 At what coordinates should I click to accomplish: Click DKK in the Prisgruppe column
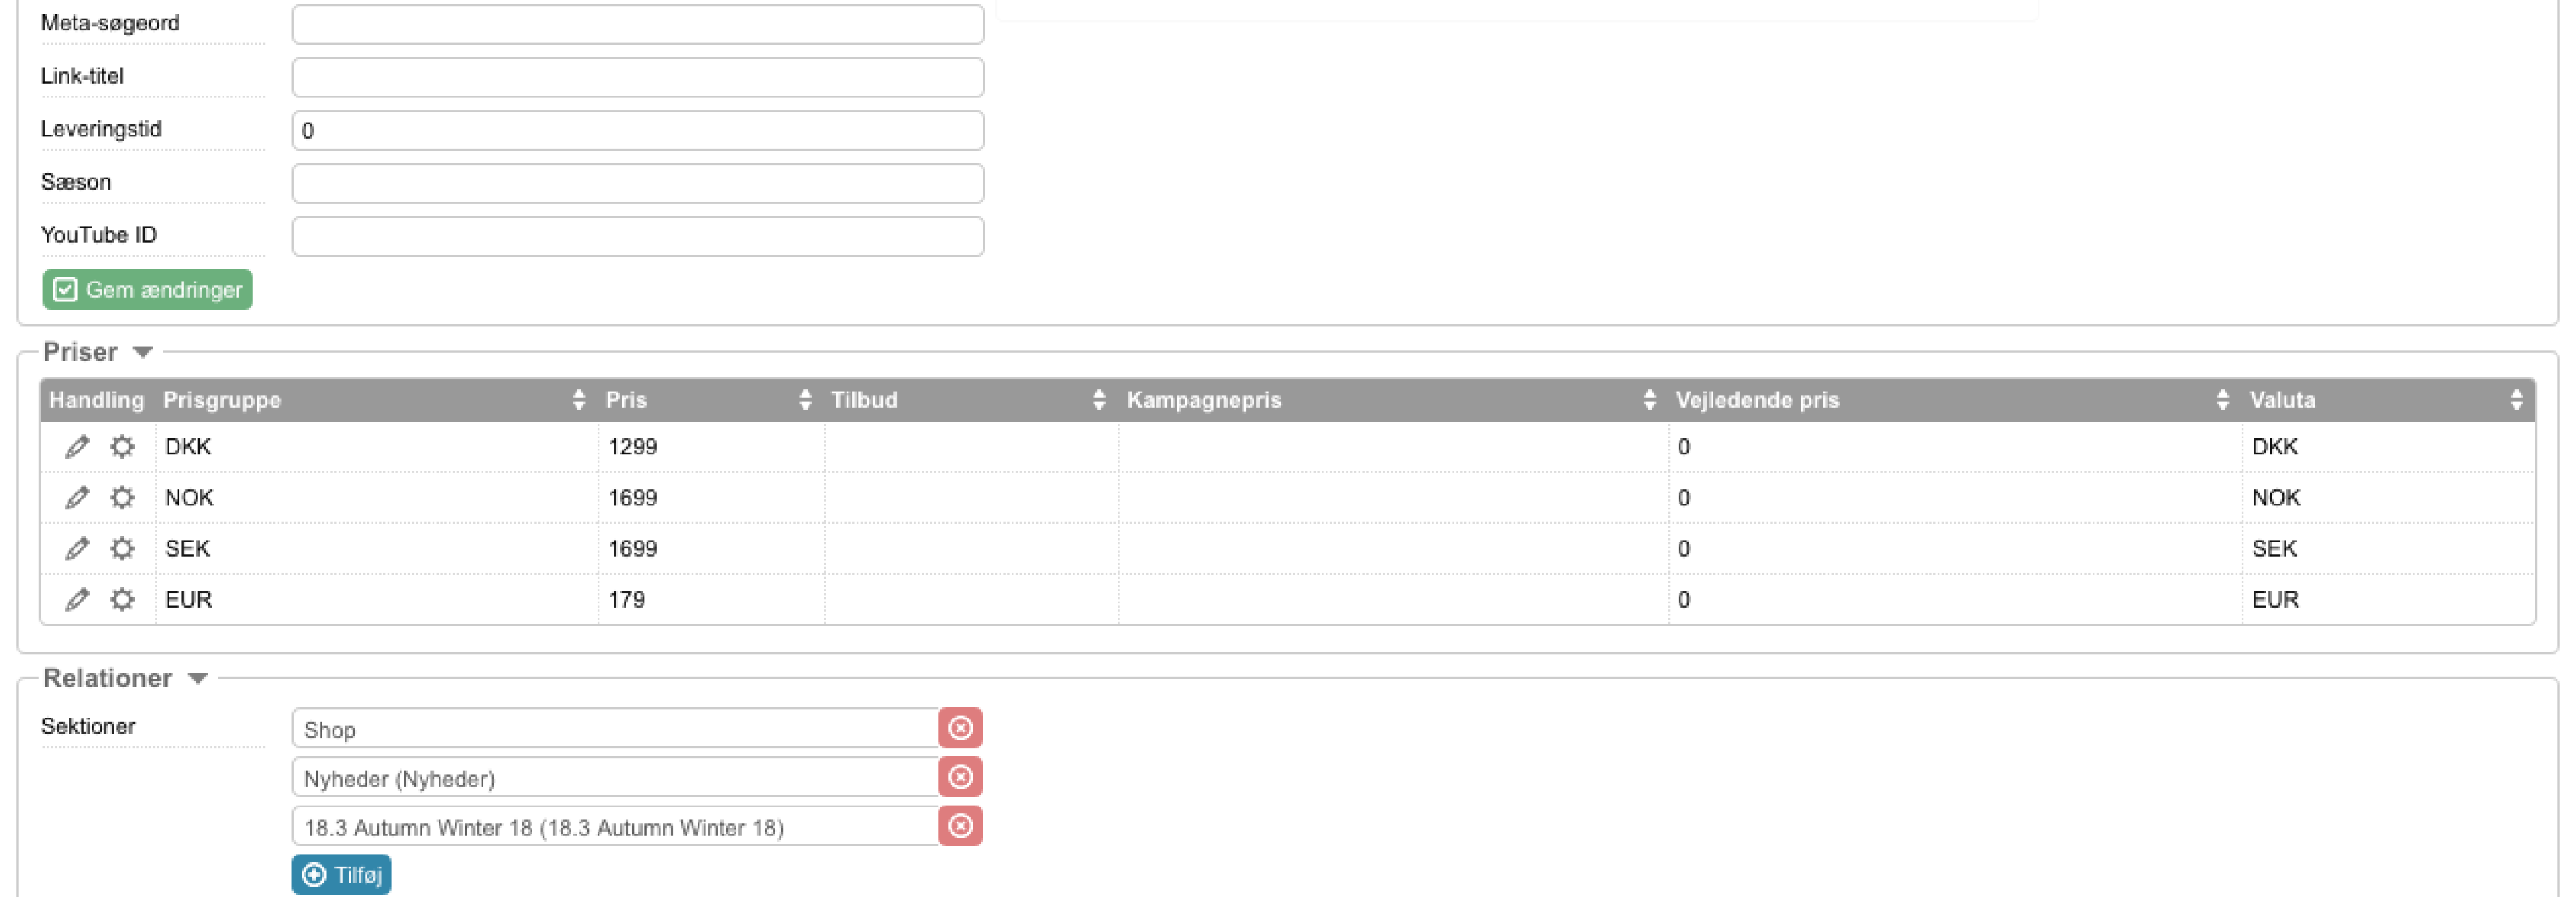tap(188, 446)
